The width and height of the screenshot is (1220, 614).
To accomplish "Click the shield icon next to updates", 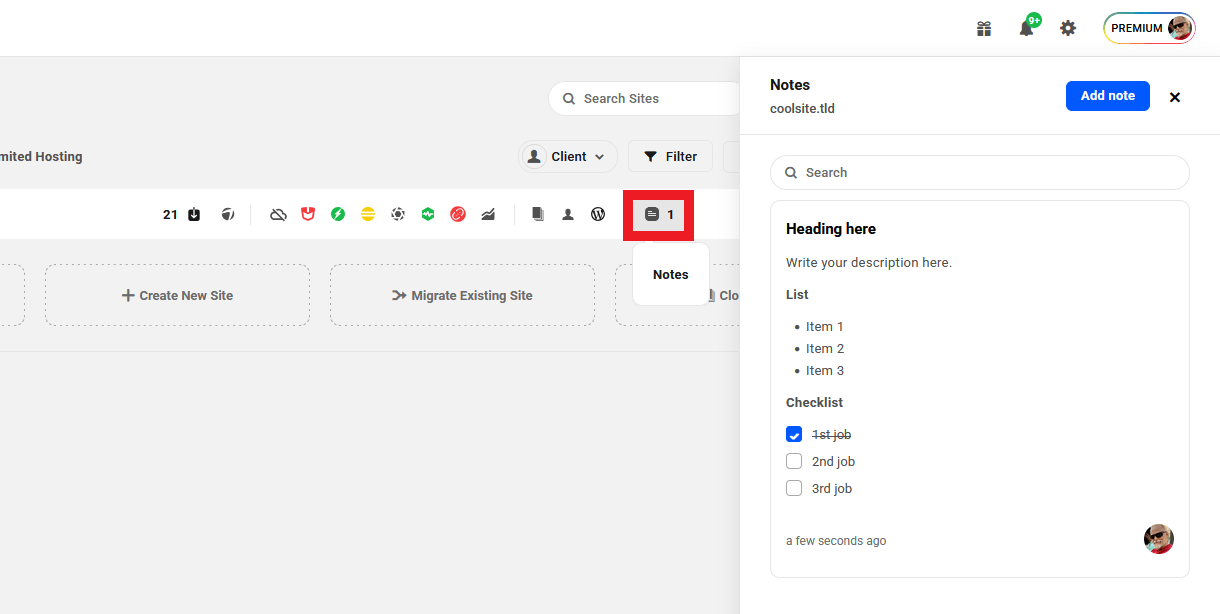I will (228, 214).
